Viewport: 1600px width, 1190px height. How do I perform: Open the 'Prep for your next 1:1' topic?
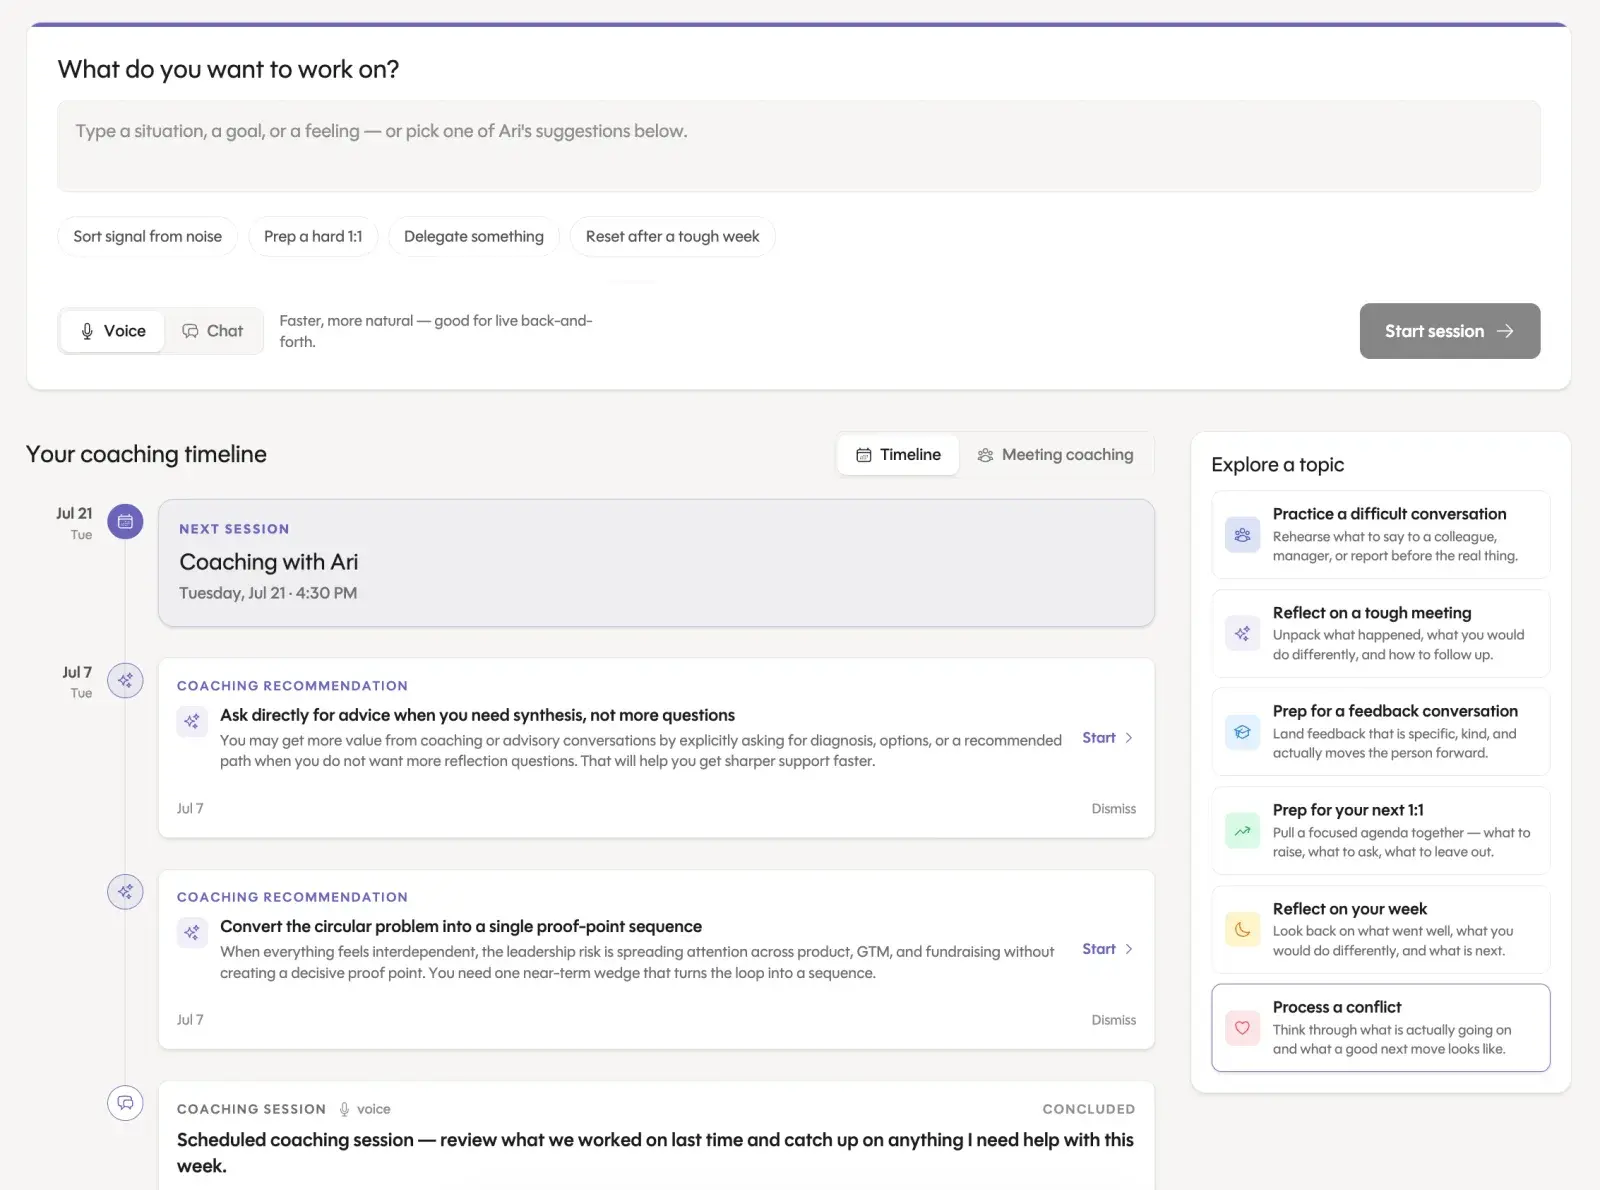[x=1380, y=831]
